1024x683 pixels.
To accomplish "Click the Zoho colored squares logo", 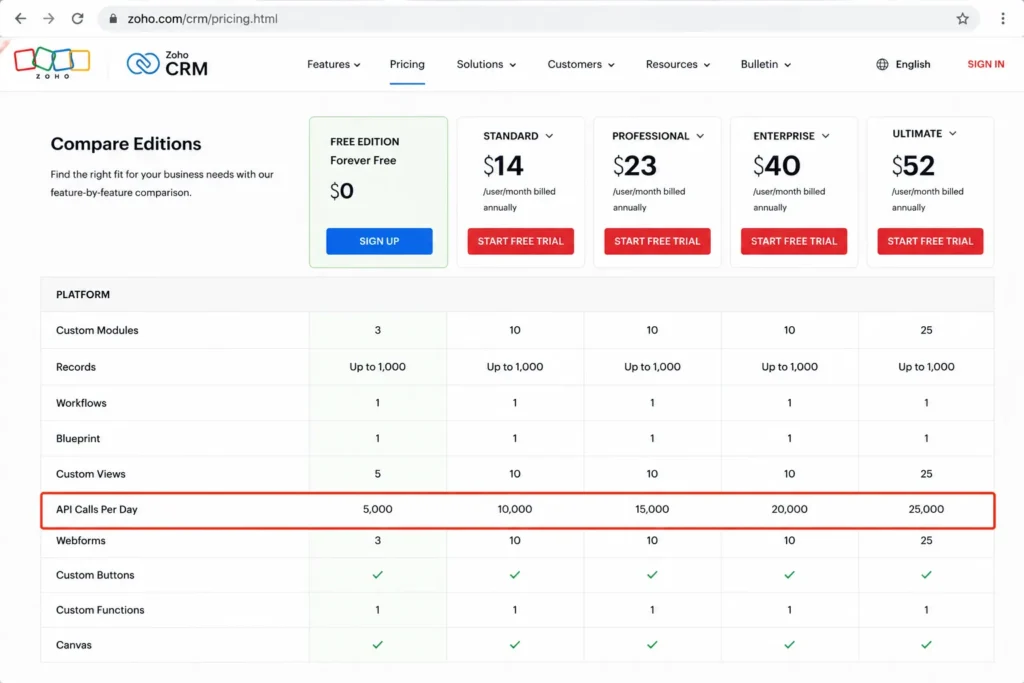I will point(52,63).
